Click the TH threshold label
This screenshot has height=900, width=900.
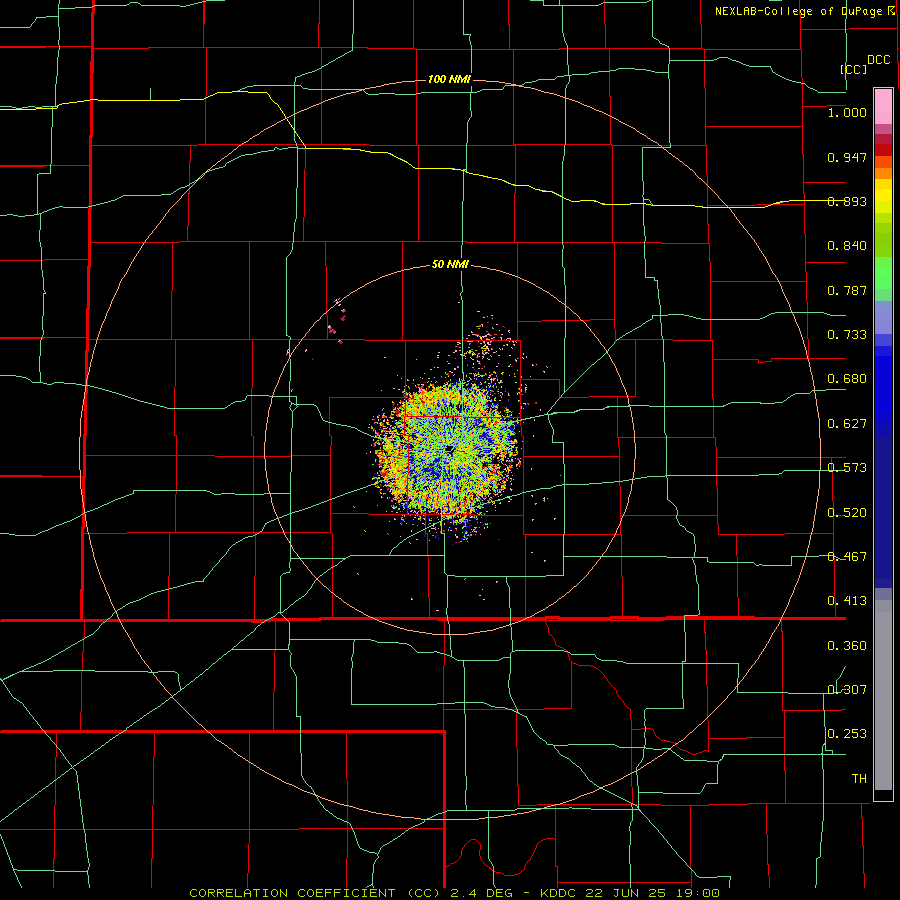(x=859, y=779)
